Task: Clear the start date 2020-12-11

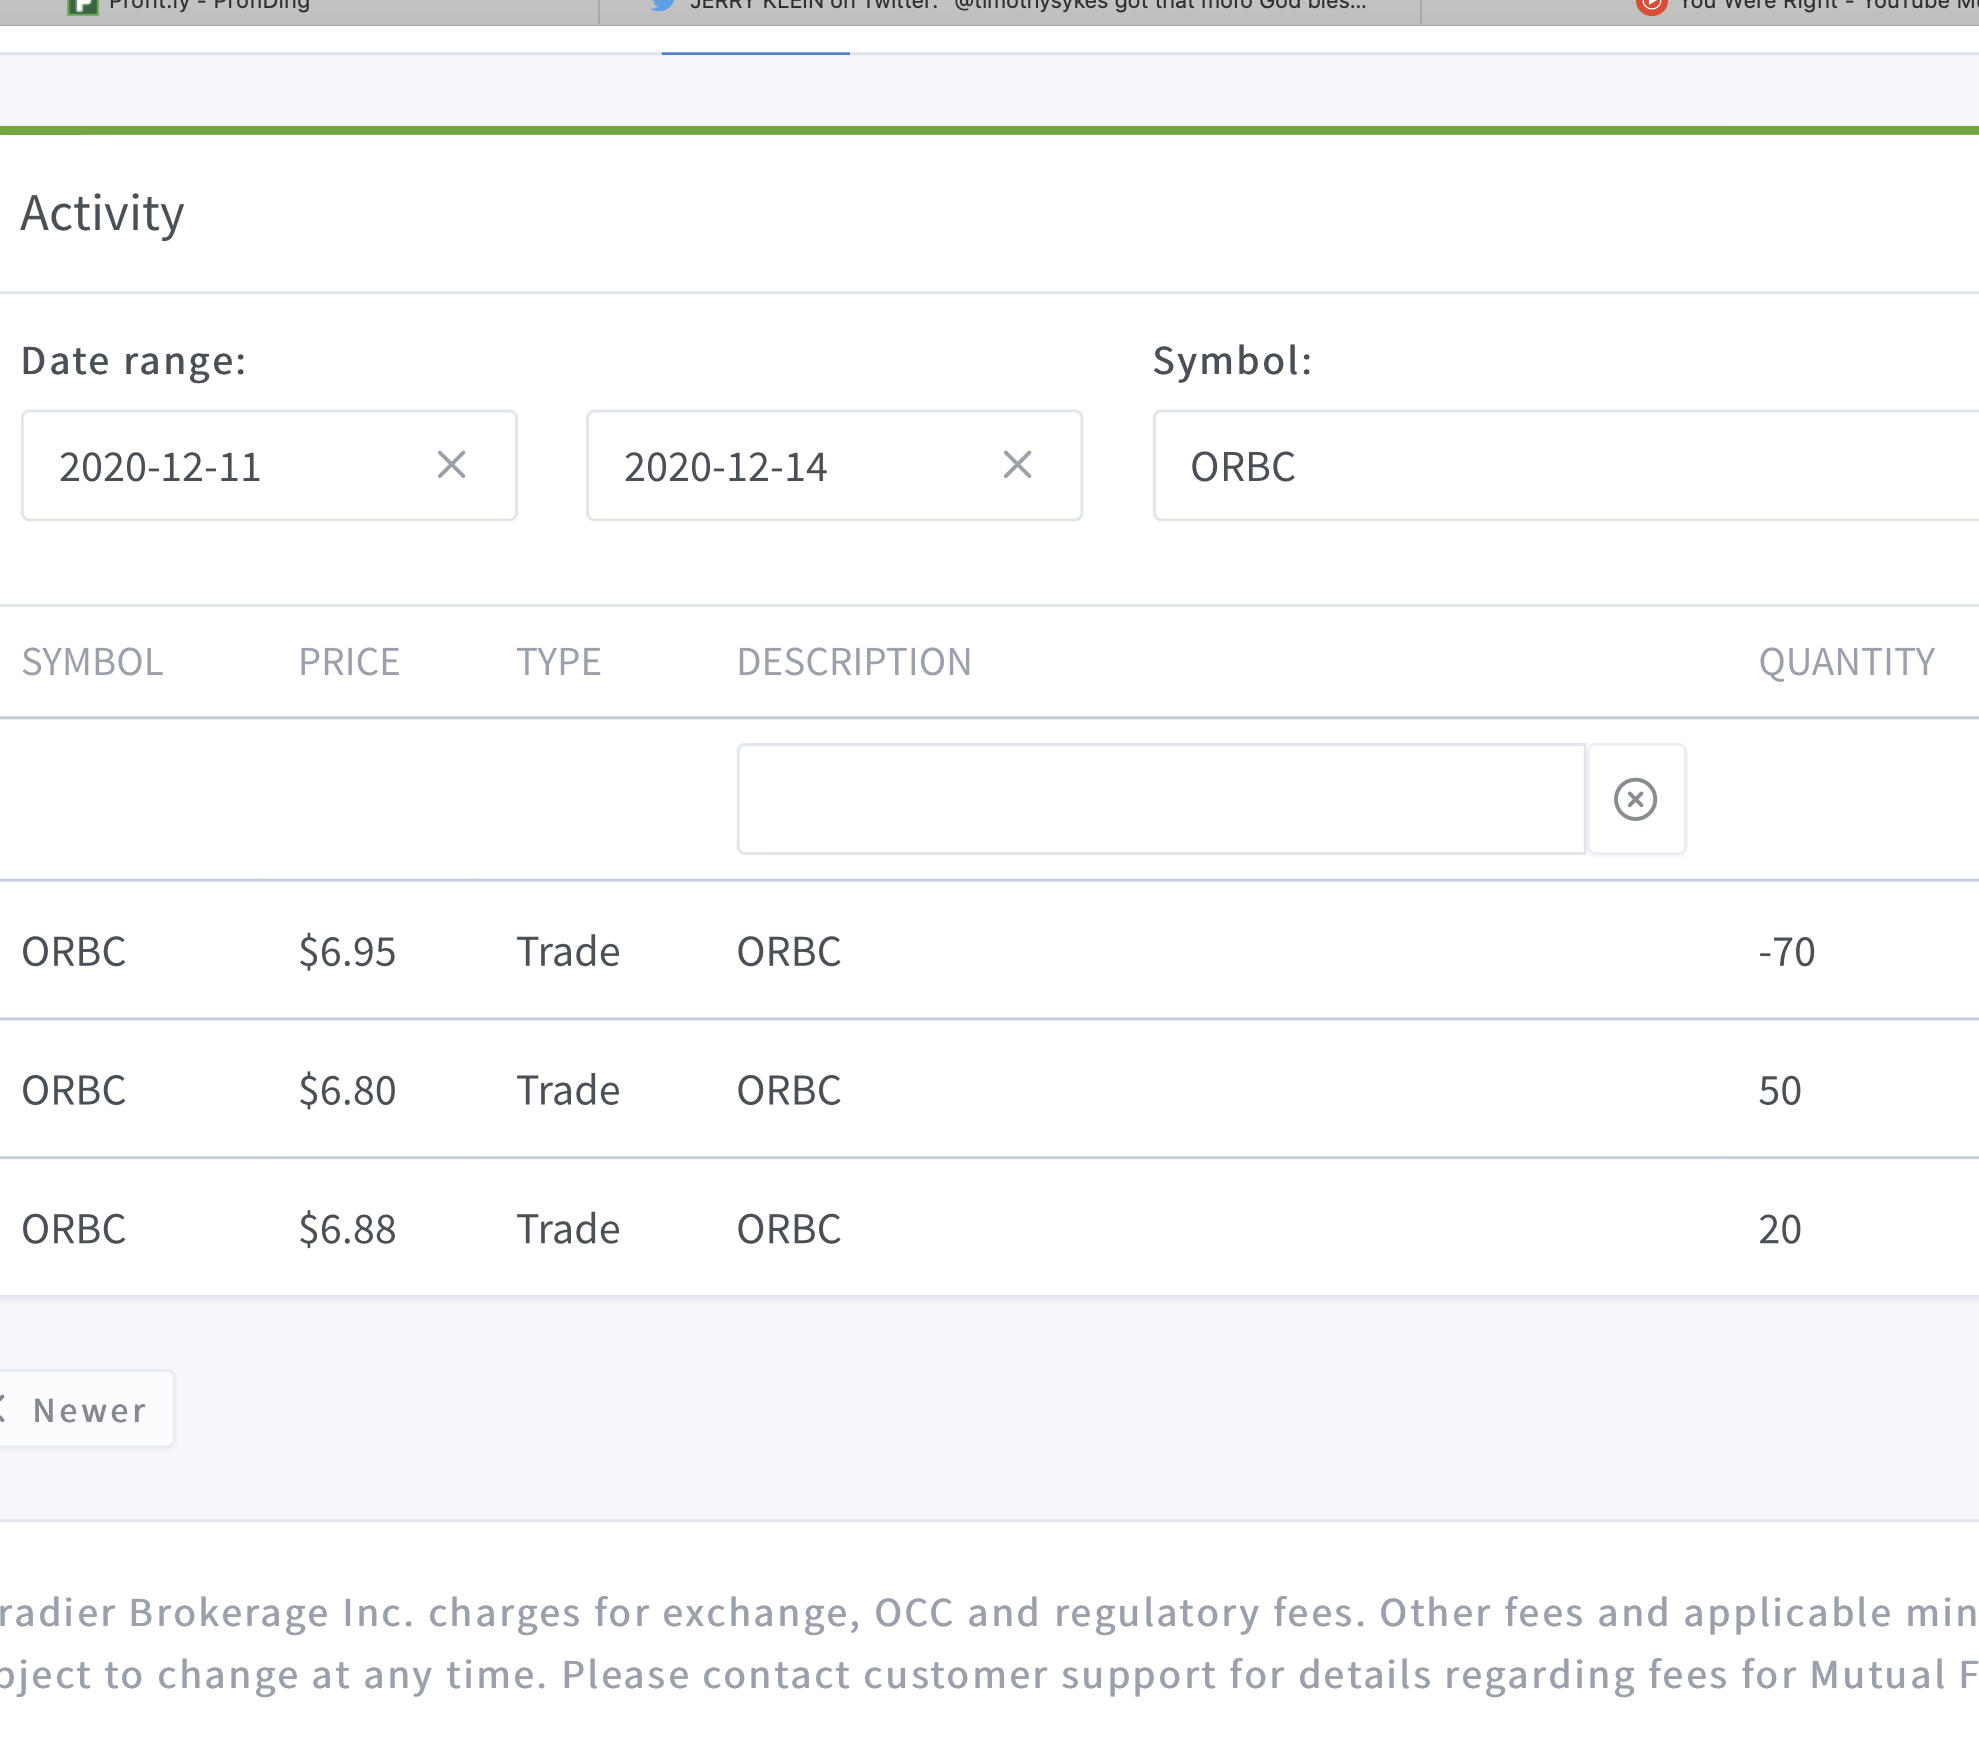Action: (451, 465)
